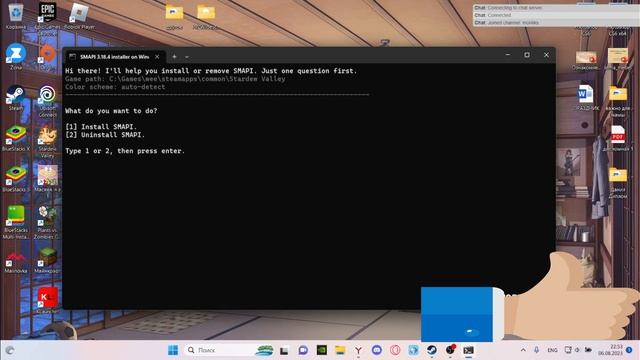Open the notification badge in tray
This screenshot has height=360, width=640.
pyautogui.click(x=629, y=350)
